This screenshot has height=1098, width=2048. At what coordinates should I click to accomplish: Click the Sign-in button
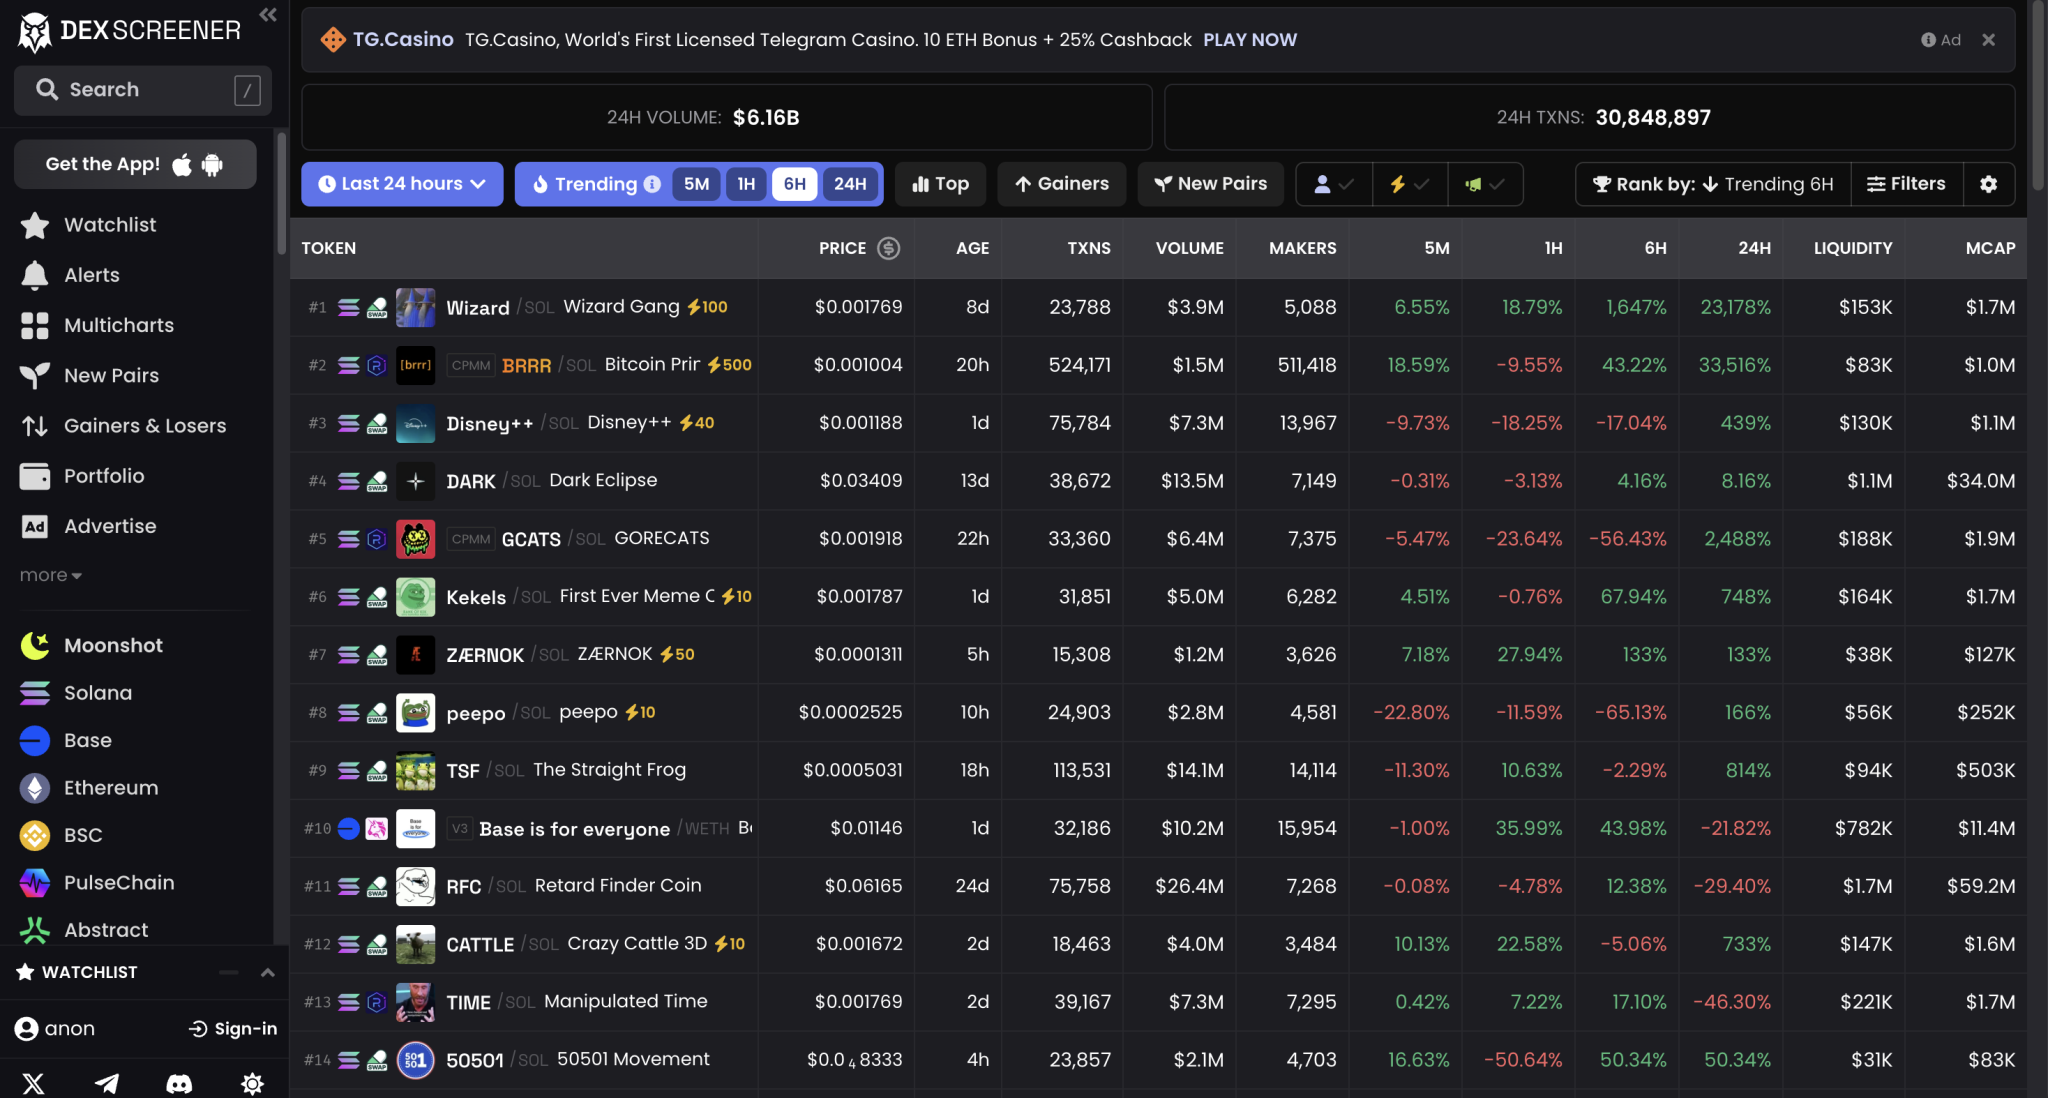tap(233, 1028)
